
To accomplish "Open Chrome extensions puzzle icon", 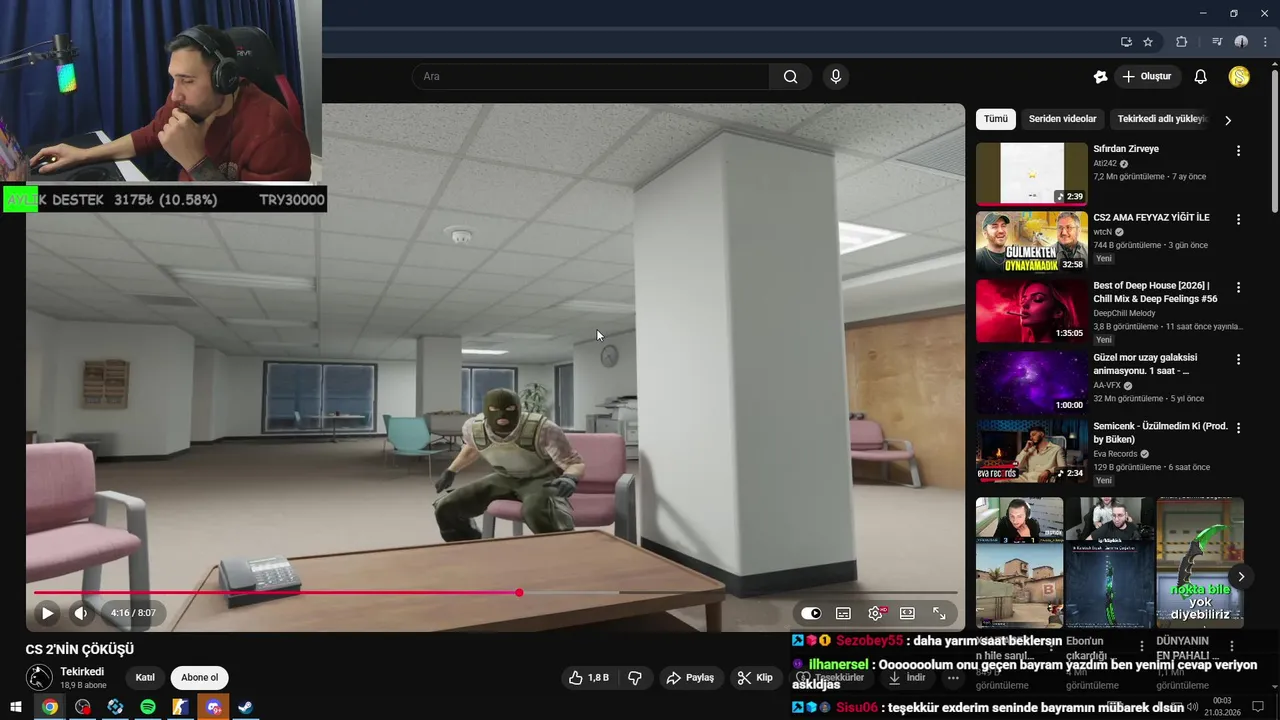I will [1181, 42].
